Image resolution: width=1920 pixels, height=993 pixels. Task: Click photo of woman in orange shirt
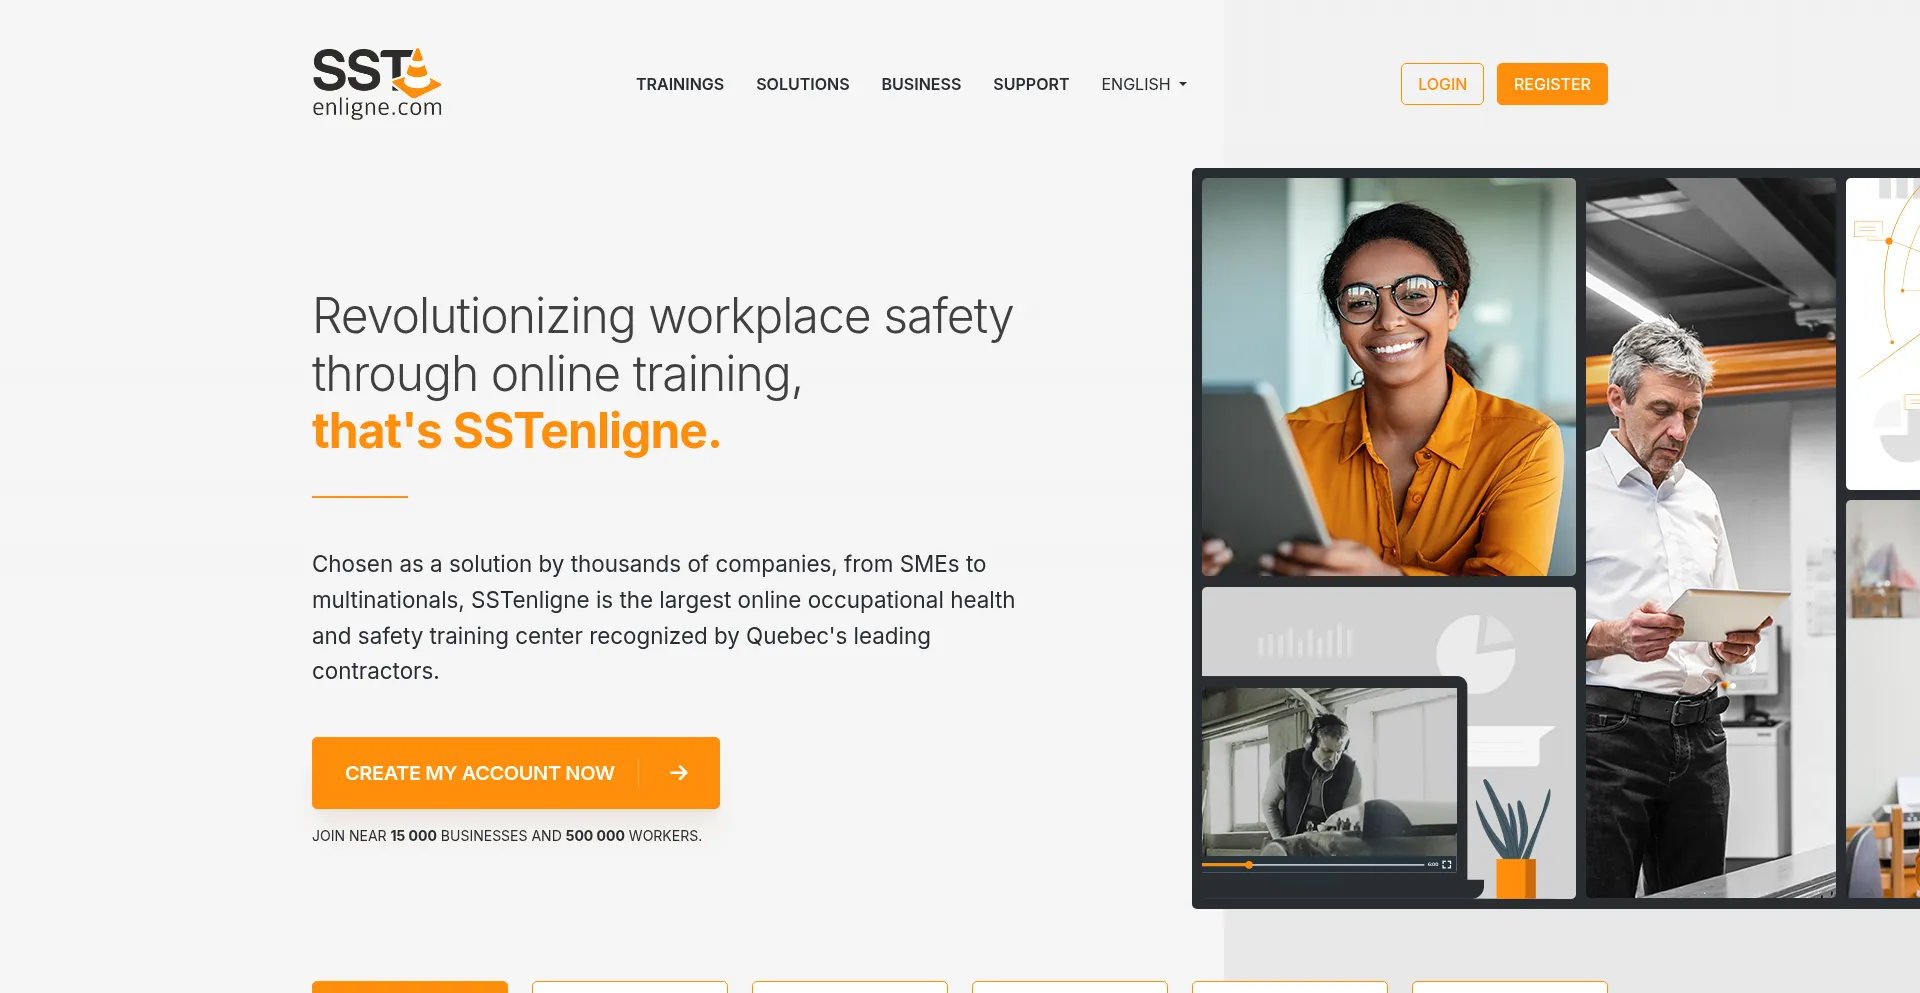pos(1389,377)
